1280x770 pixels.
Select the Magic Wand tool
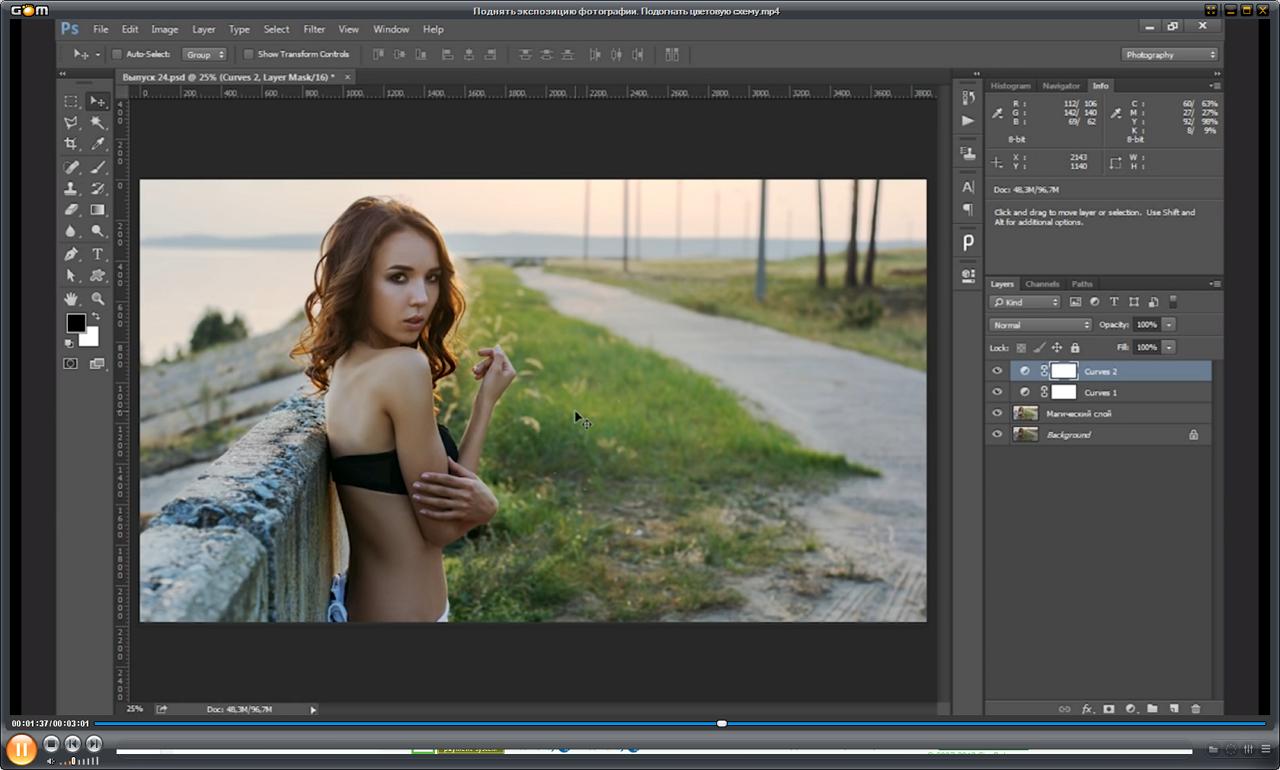(98, 123)
